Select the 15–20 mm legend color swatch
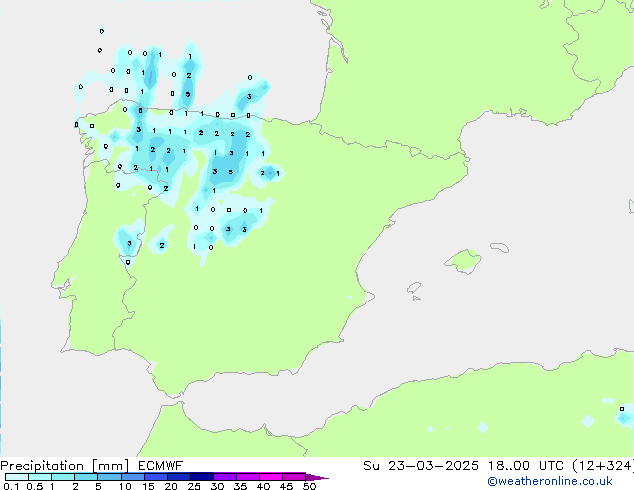This screenshot has height=490, width=634. pos(155,477)
